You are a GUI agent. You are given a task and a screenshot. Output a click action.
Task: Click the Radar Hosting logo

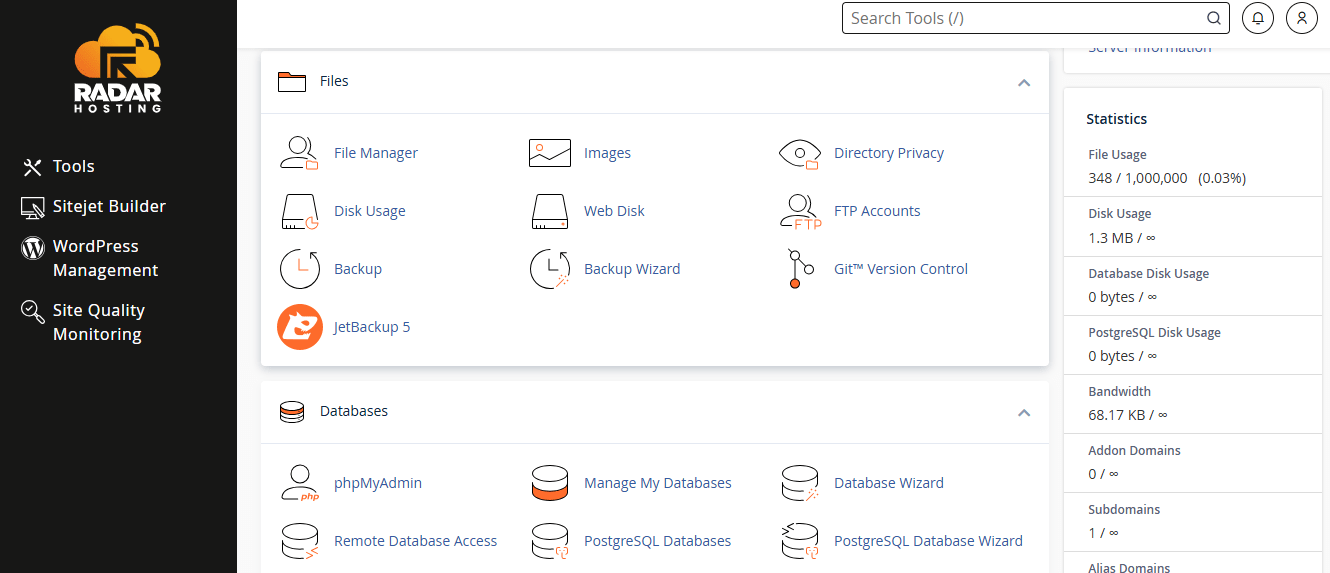coord(118,68)
